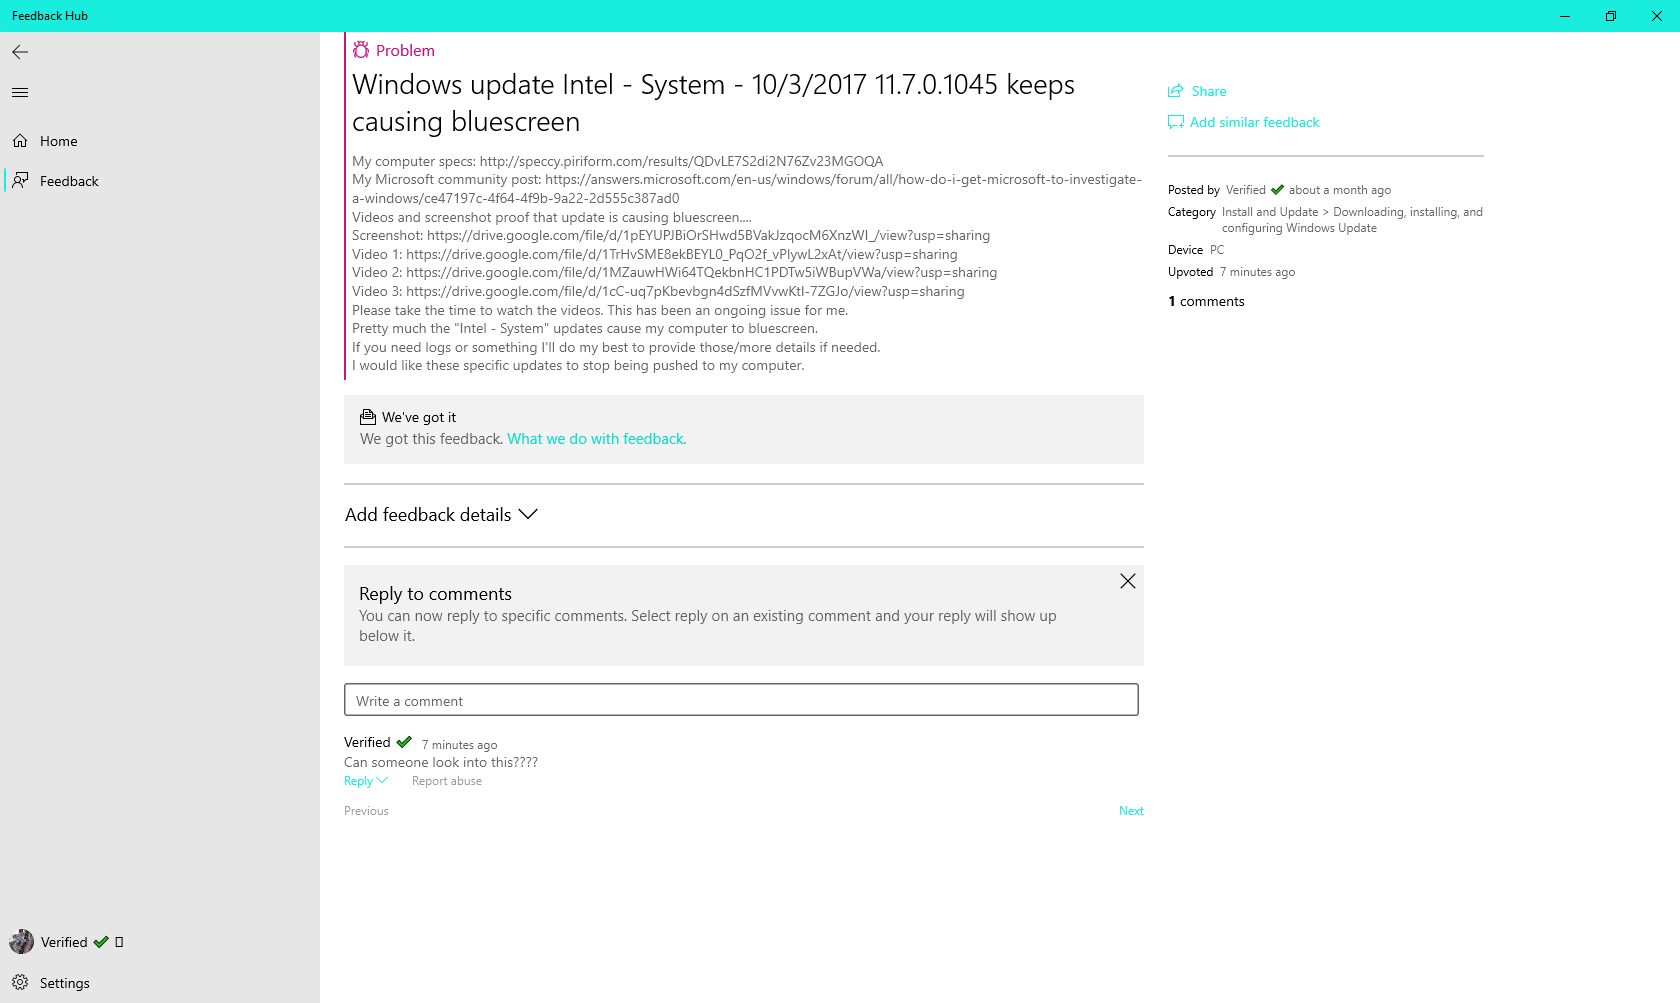
Task: Open What we do with feedback link
Action: pyautogui.click(x=597, y=439)
